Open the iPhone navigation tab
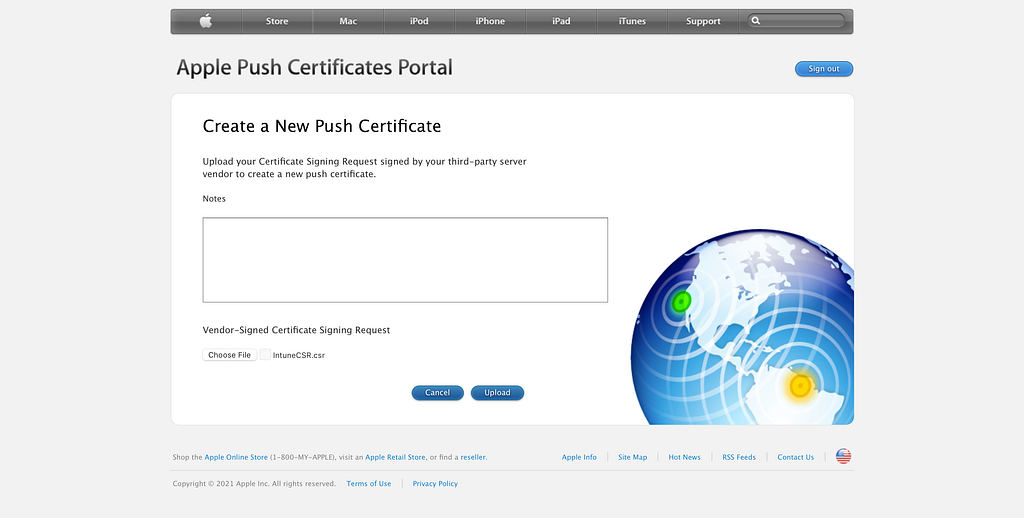The image size is (1024, 518). point(490,21)
